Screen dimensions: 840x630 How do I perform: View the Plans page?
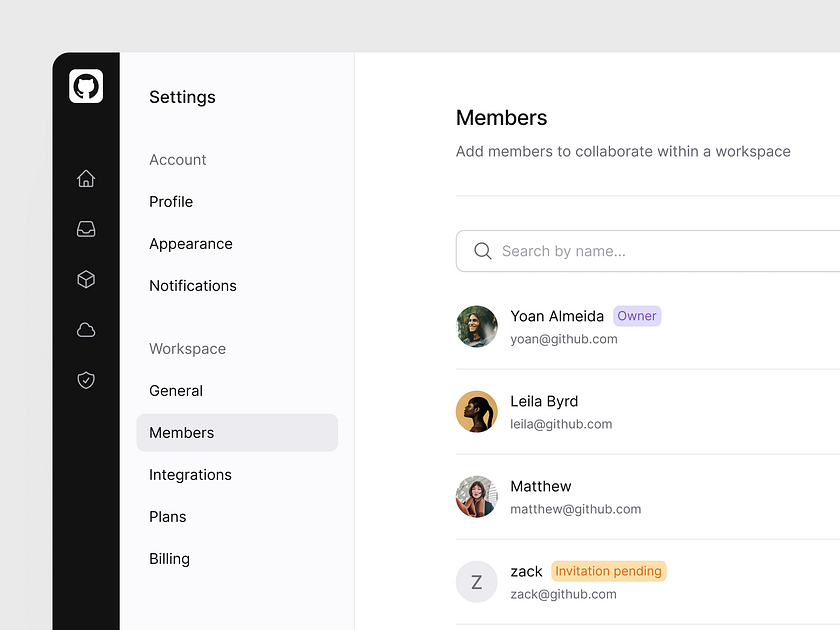click(x=168, y=516)
